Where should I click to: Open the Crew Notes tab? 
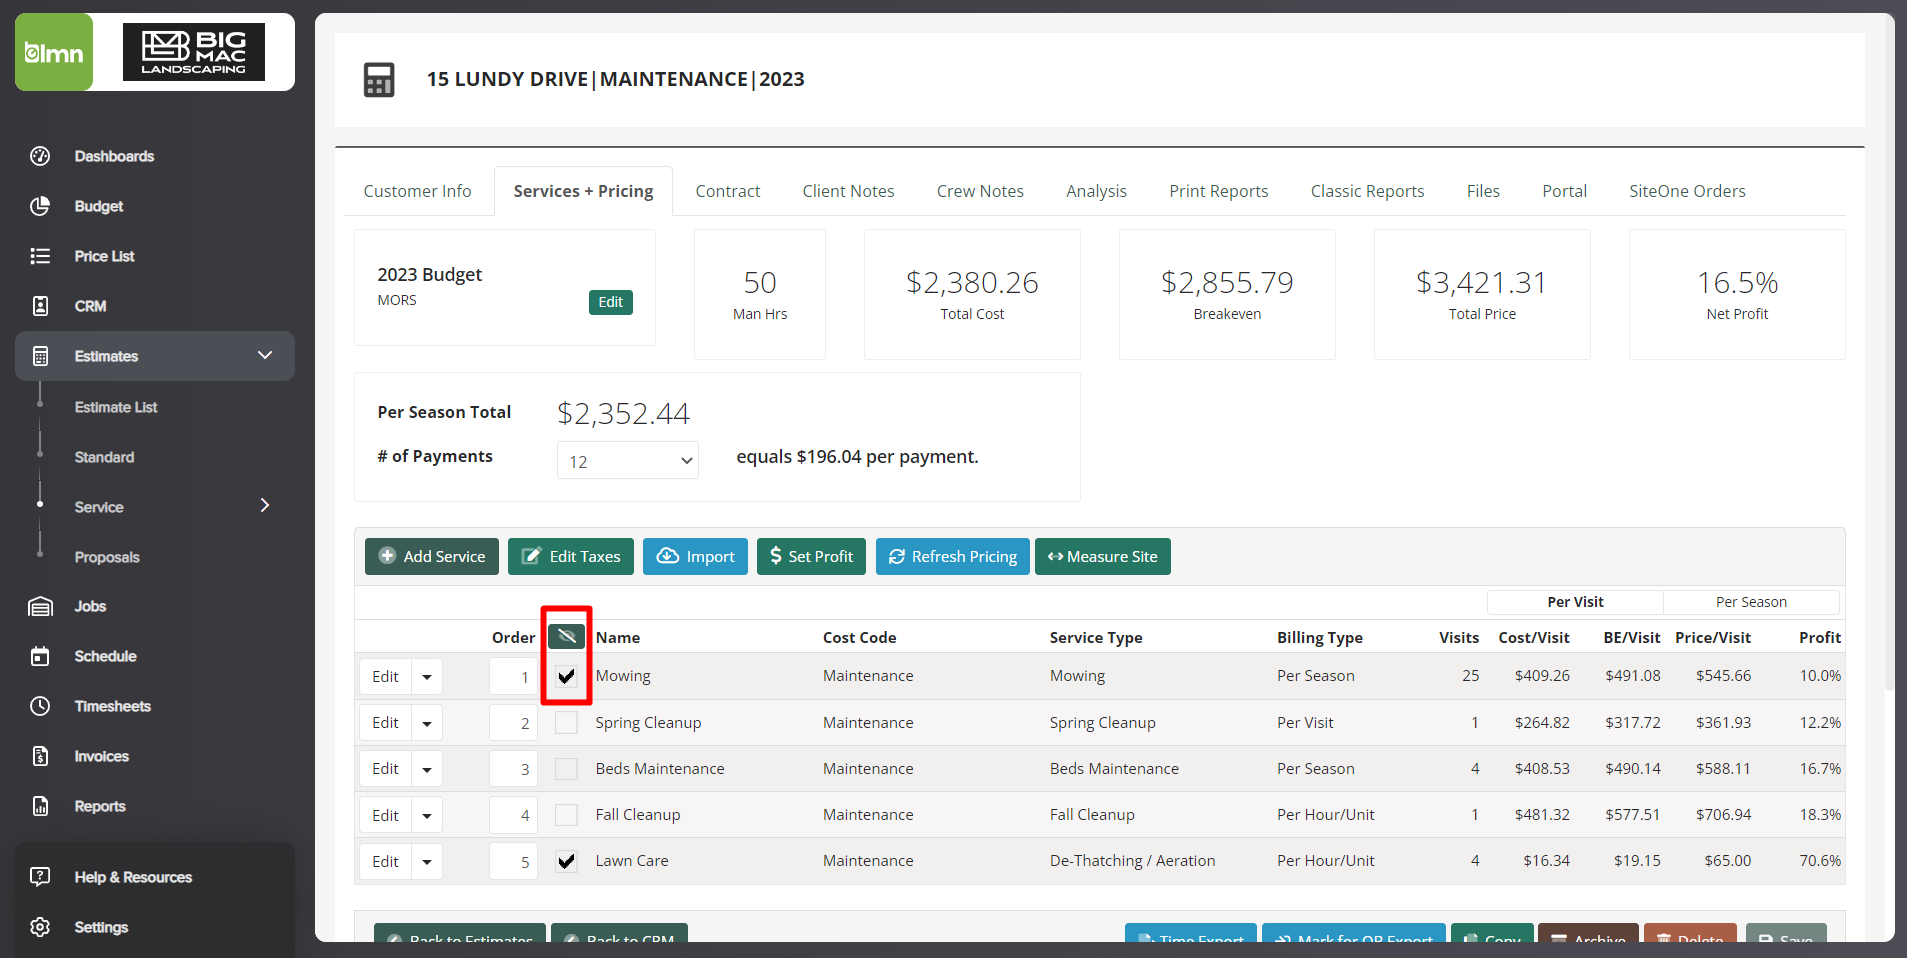[980, 191]
